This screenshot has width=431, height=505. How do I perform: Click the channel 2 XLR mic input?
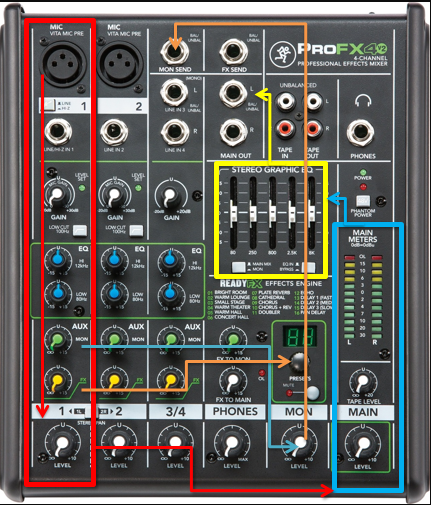coord(120,64)
